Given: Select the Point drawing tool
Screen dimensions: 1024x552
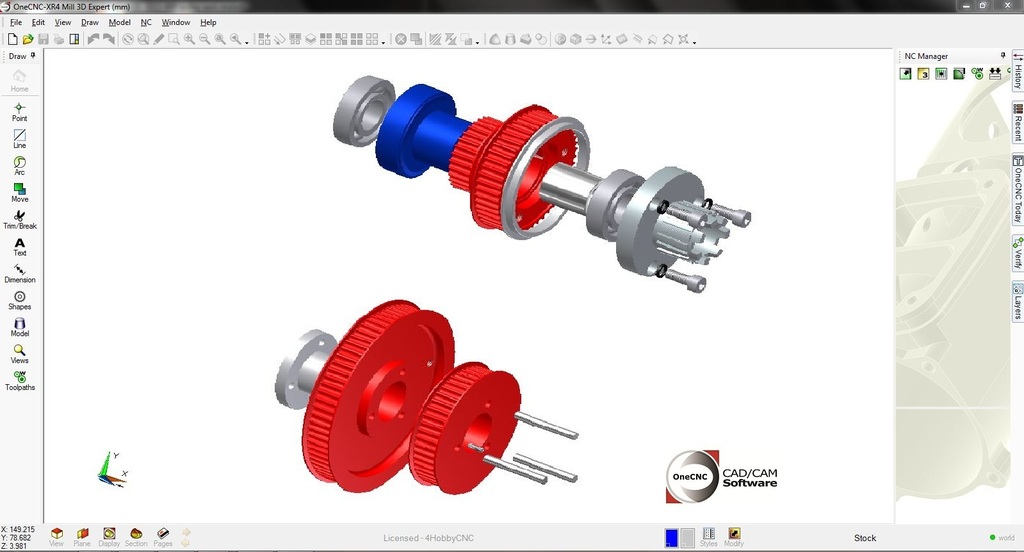Looking at the screenshot, I should tap(19, 111).
